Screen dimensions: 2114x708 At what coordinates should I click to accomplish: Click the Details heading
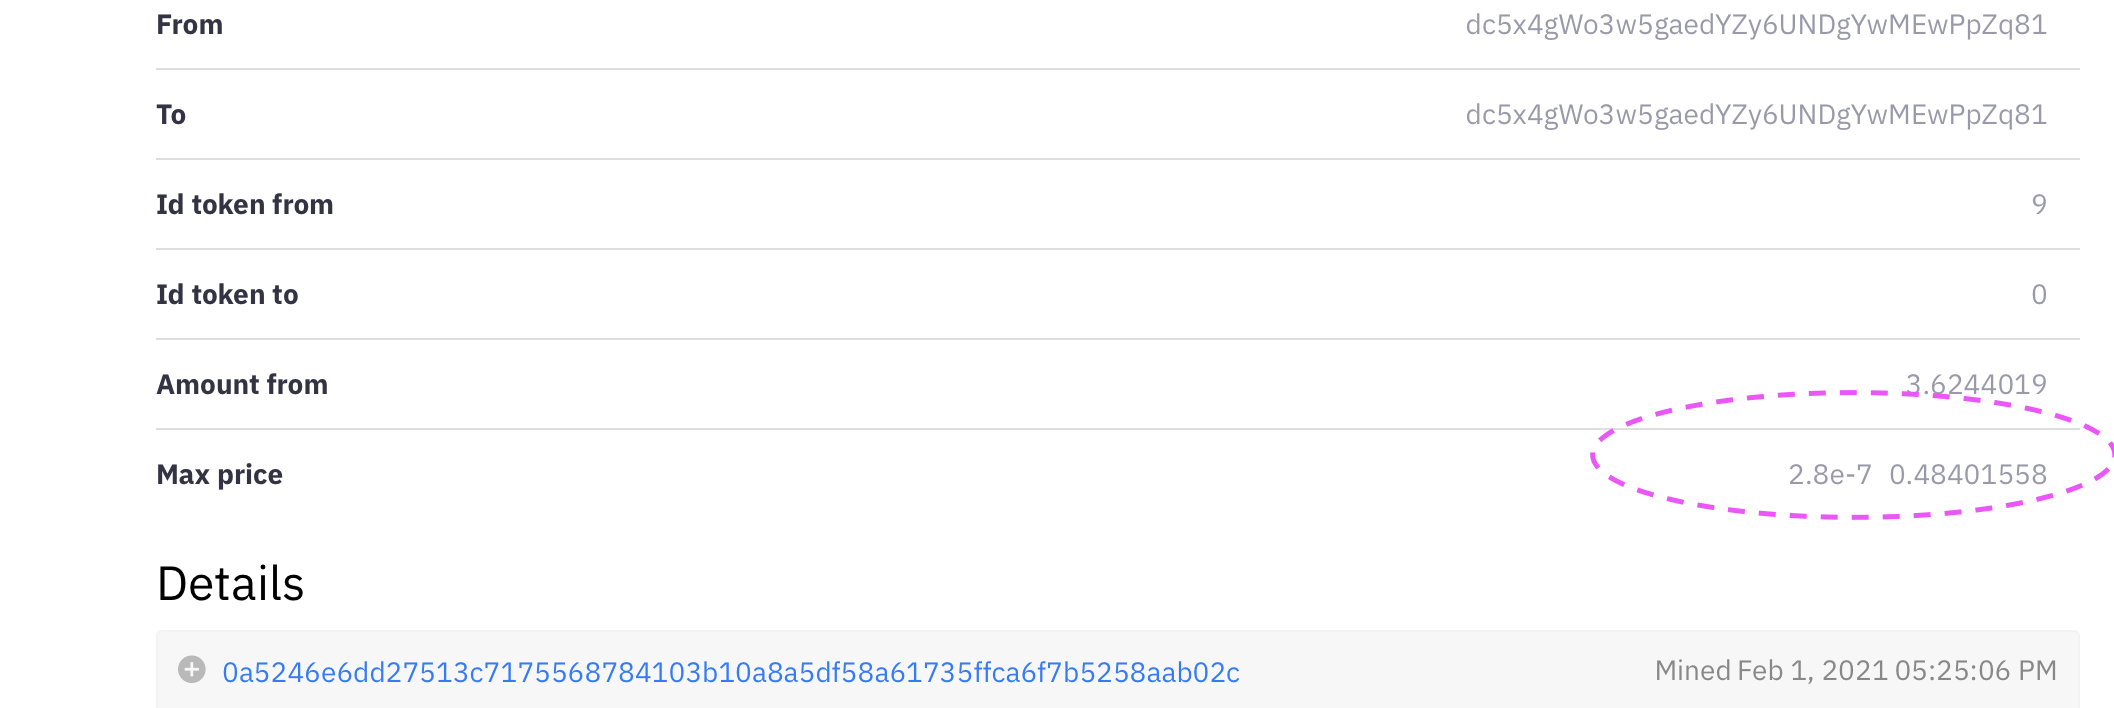click(x=230, y=584)
